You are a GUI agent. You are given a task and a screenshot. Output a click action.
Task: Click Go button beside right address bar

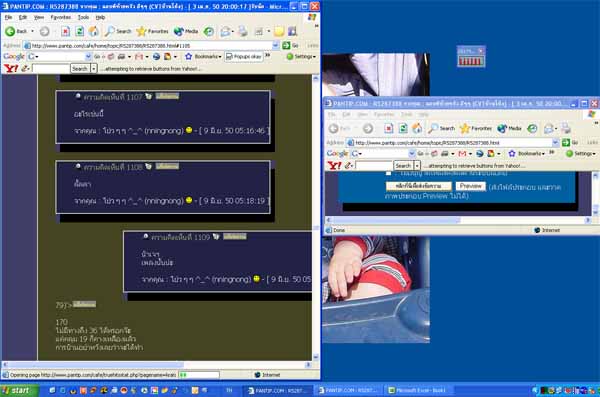point(570,142)
